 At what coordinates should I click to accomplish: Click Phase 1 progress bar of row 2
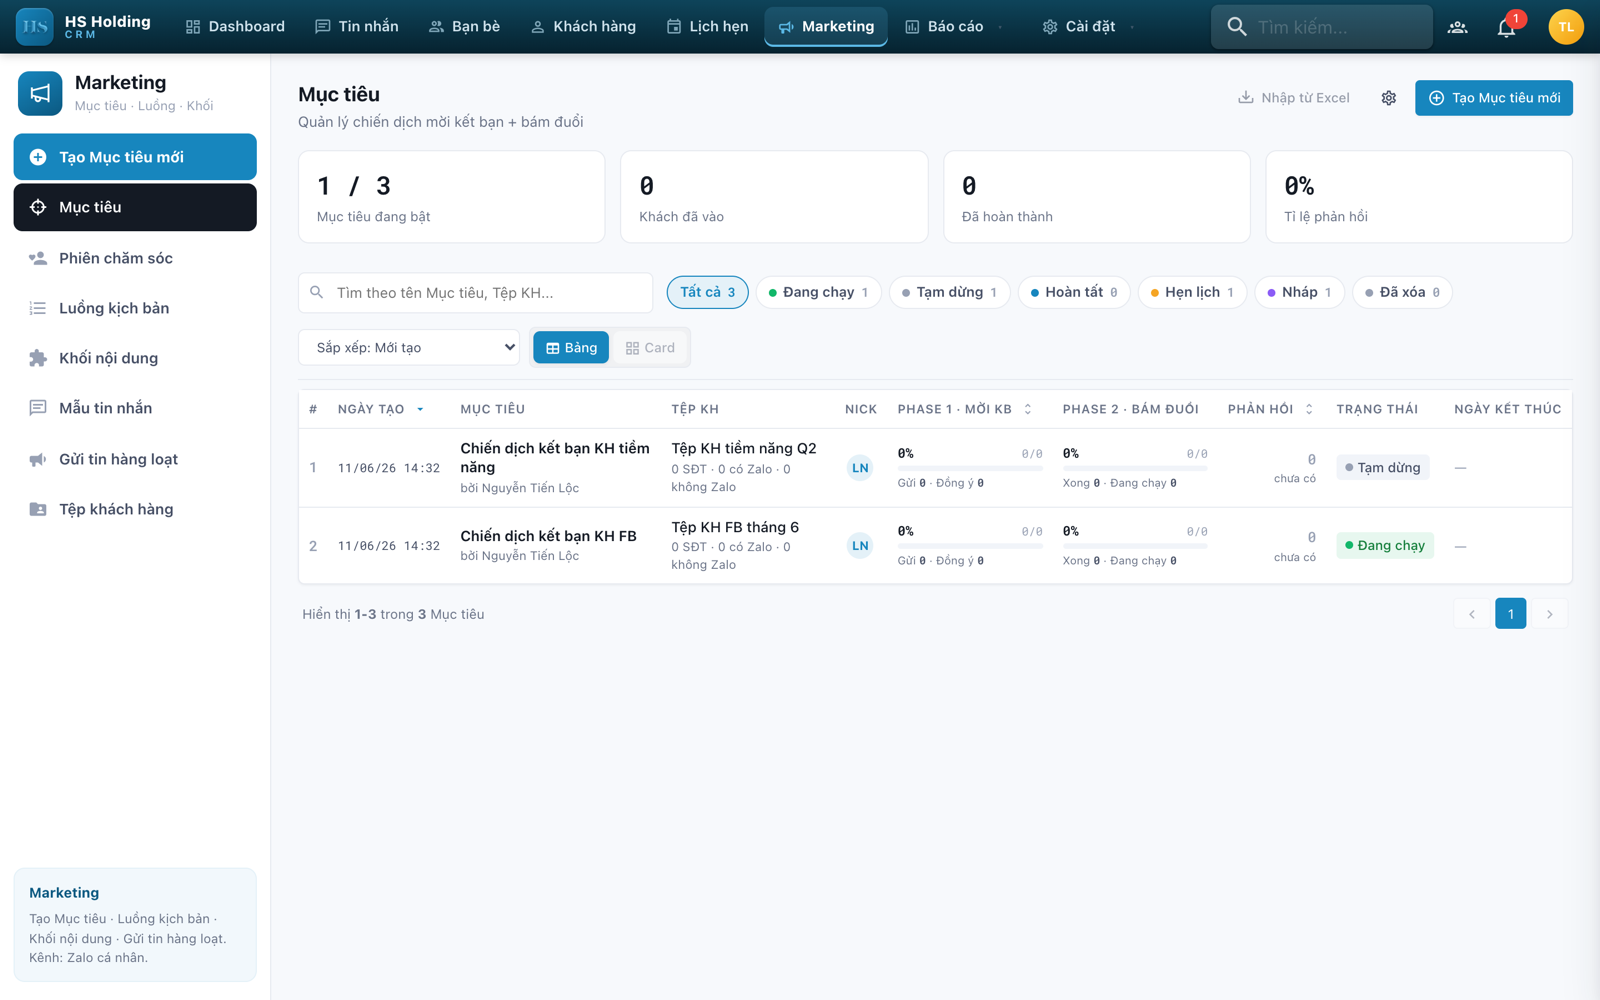coord(970,545)
